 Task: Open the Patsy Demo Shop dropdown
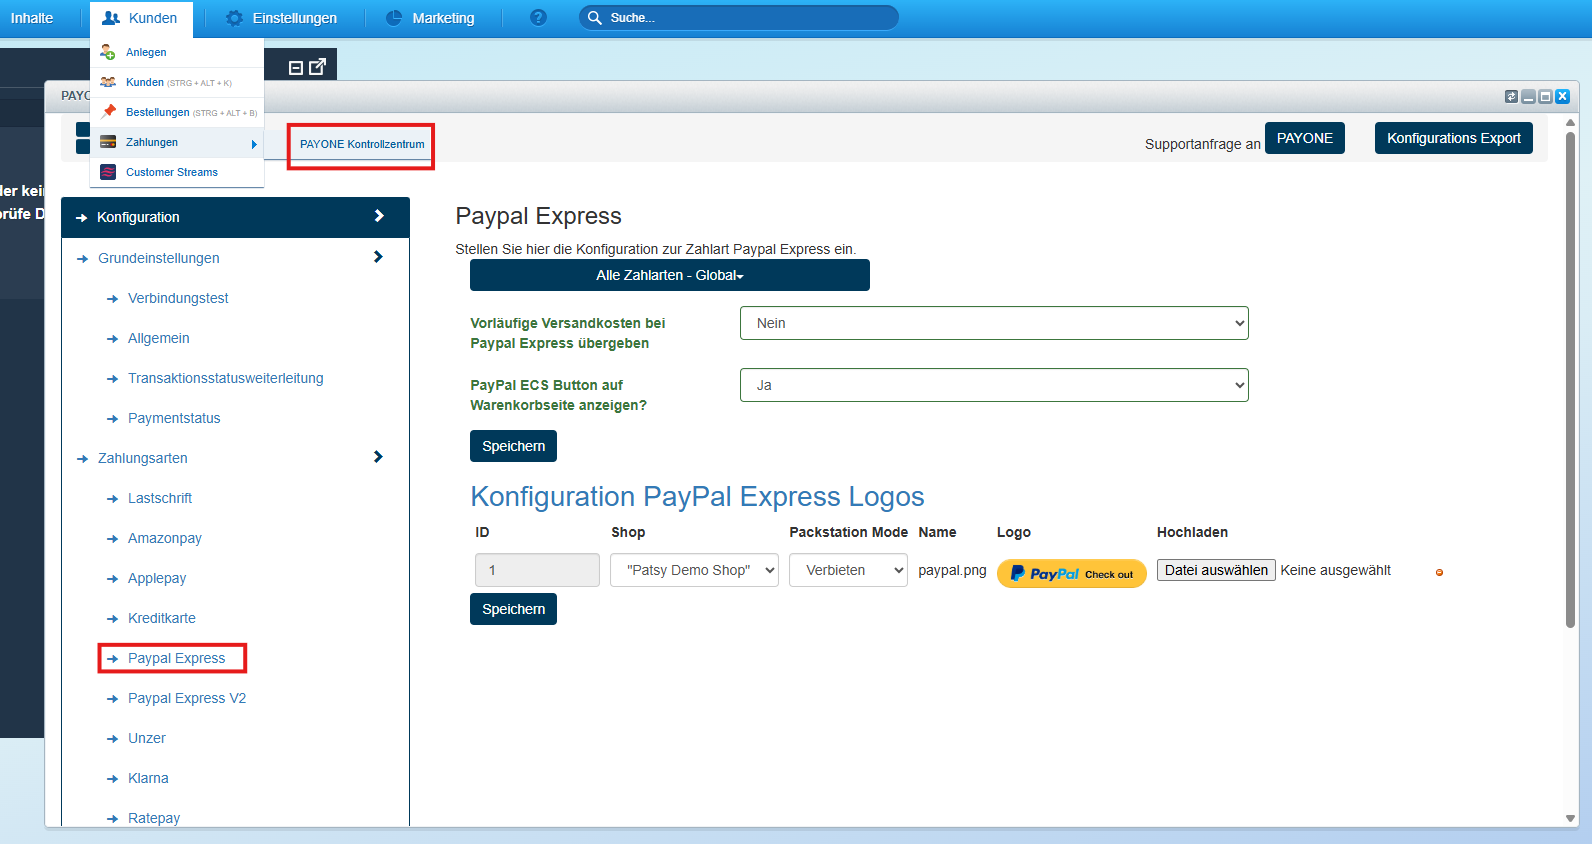pyautogui.click(x=694, y=570)
